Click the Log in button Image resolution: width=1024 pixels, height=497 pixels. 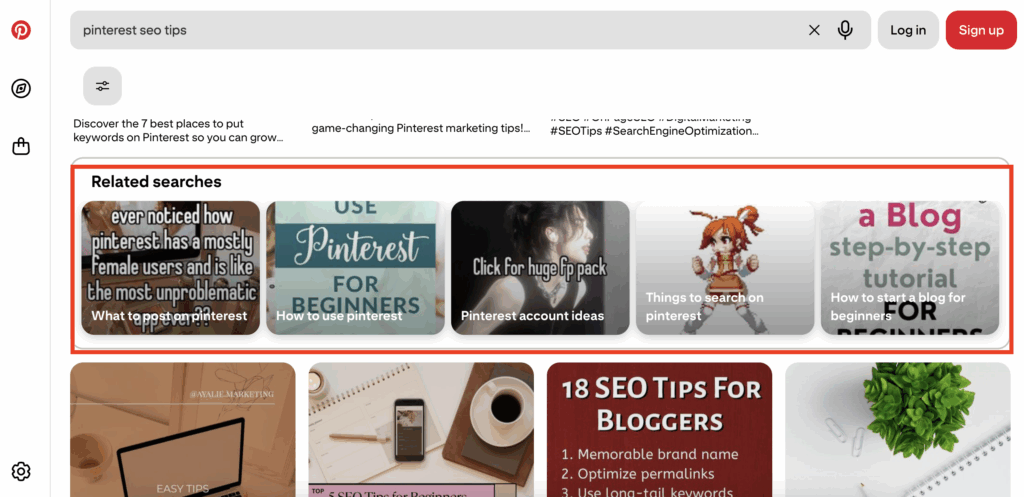coord(908,30)
